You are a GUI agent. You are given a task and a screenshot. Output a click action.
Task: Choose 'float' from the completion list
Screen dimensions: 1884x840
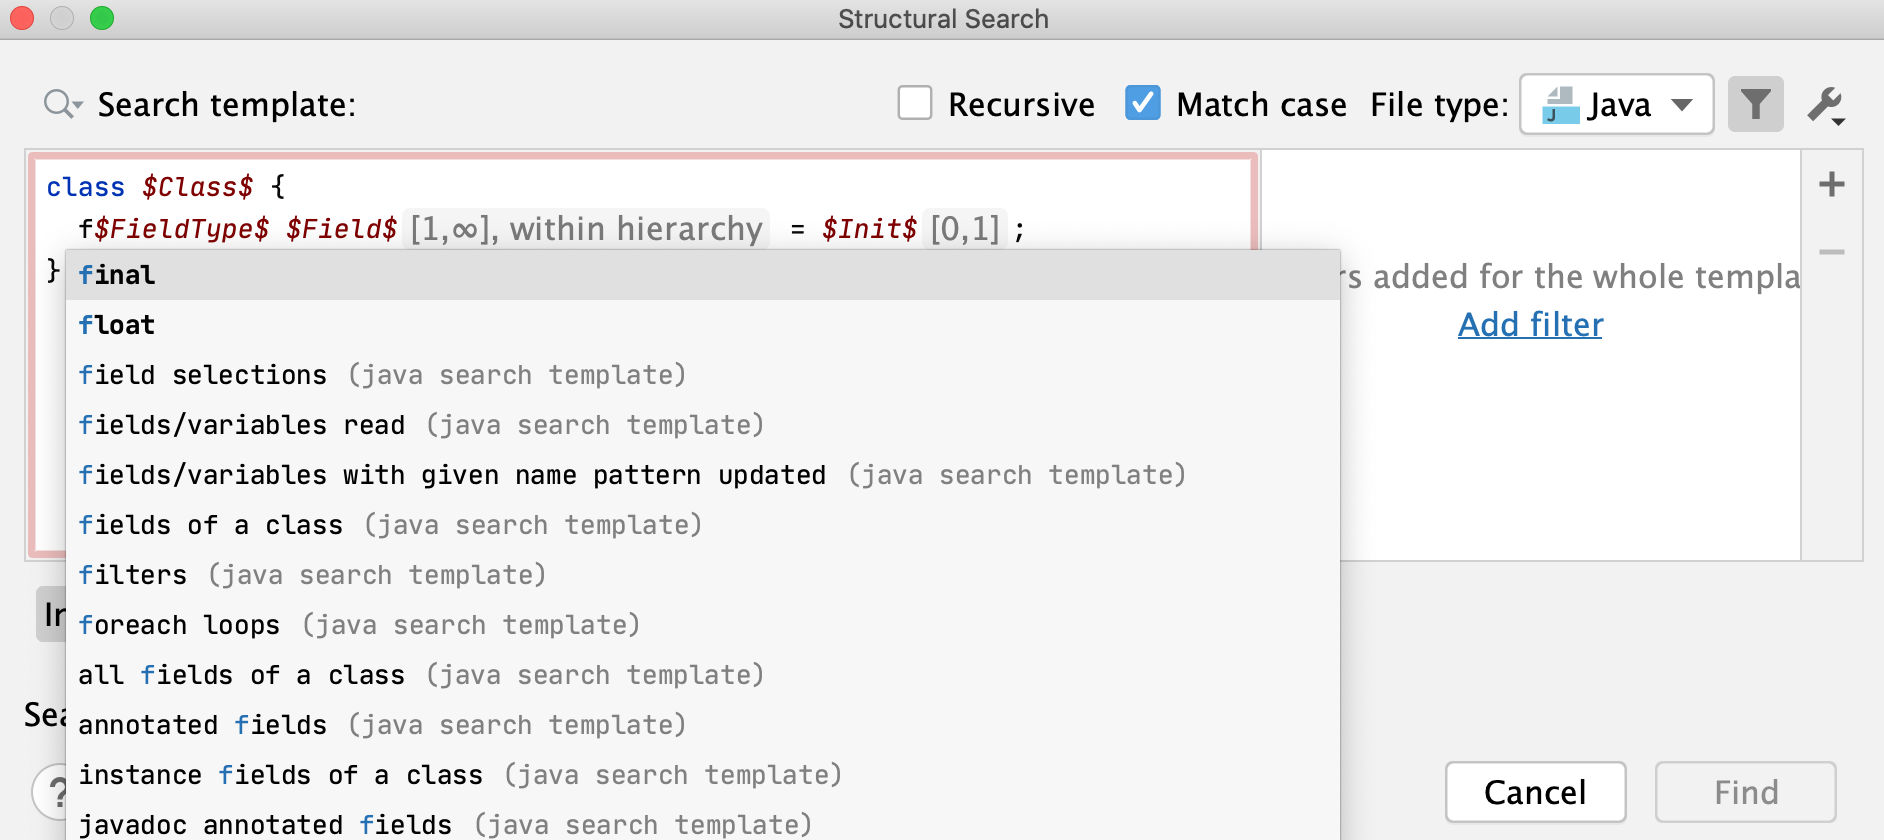click(x=117, y=325)
